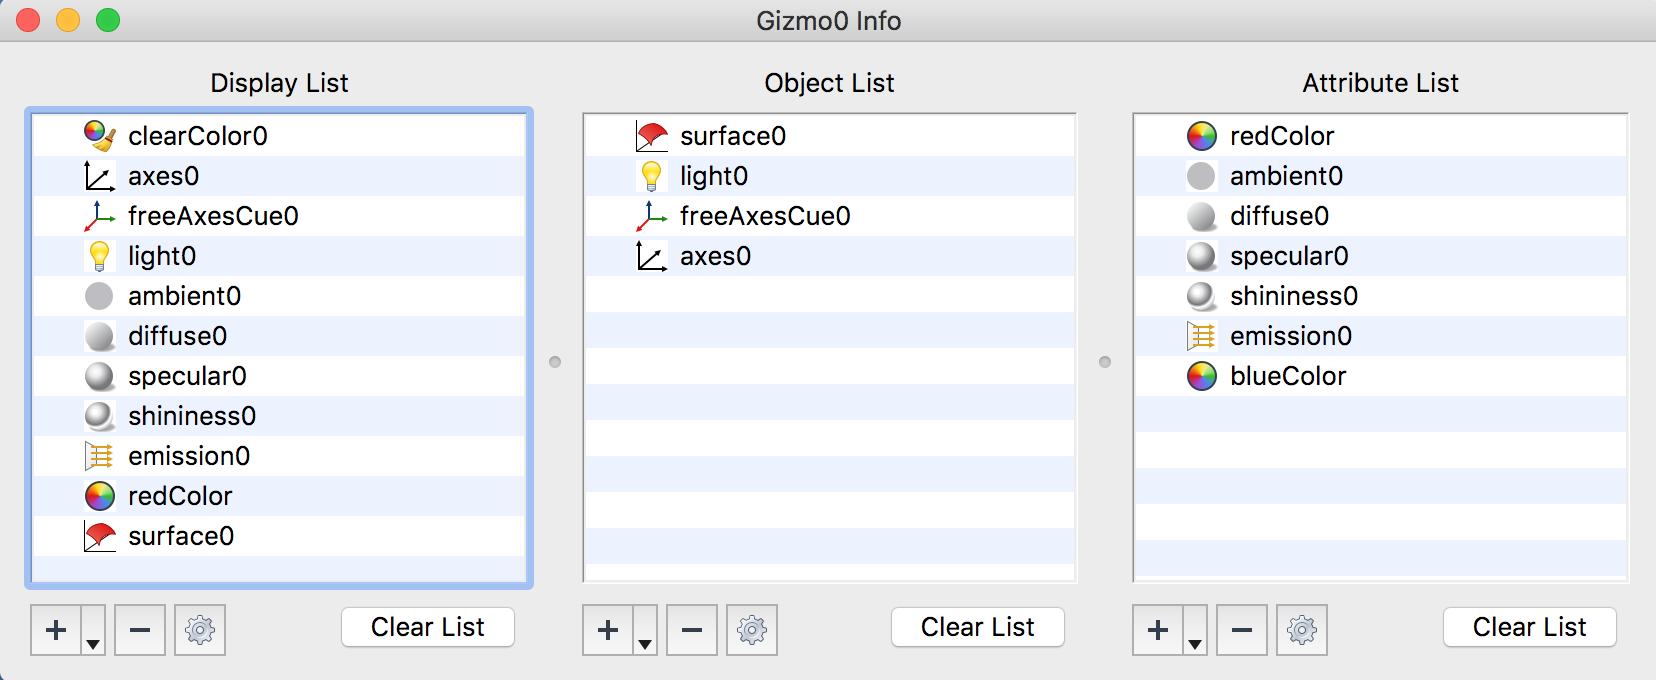Click the light bulb icon in Object List
This screenshot has height=680, width=1656.
pos(651,176)
